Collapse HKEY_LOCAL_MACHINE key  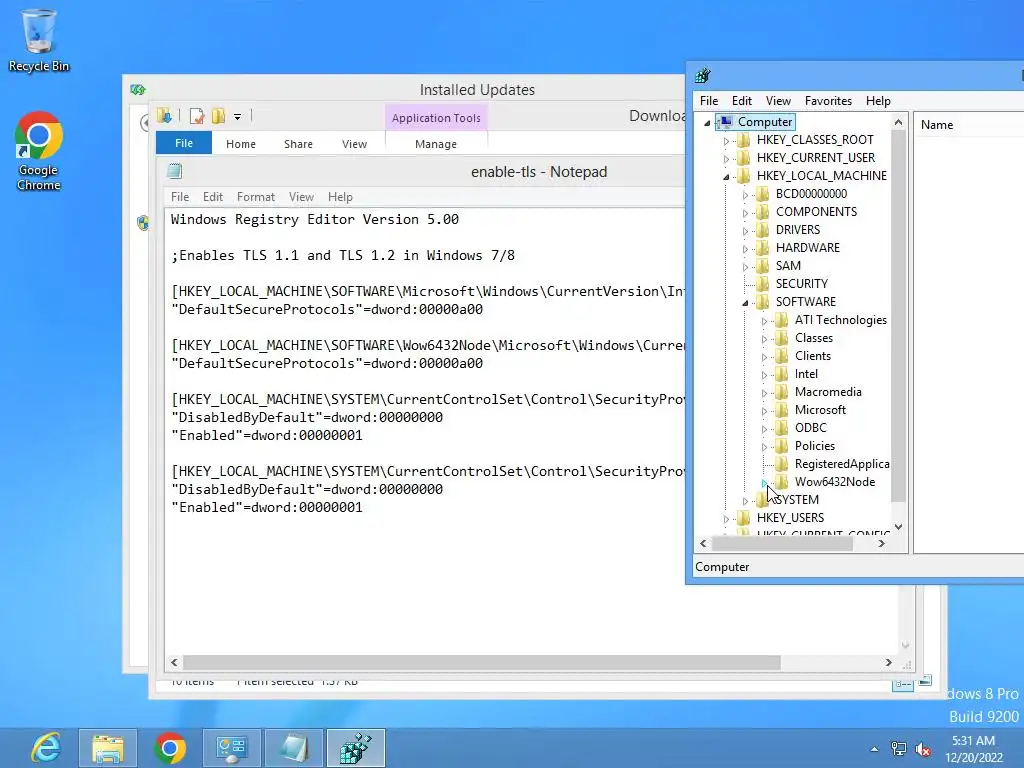[x=726, y=176]
